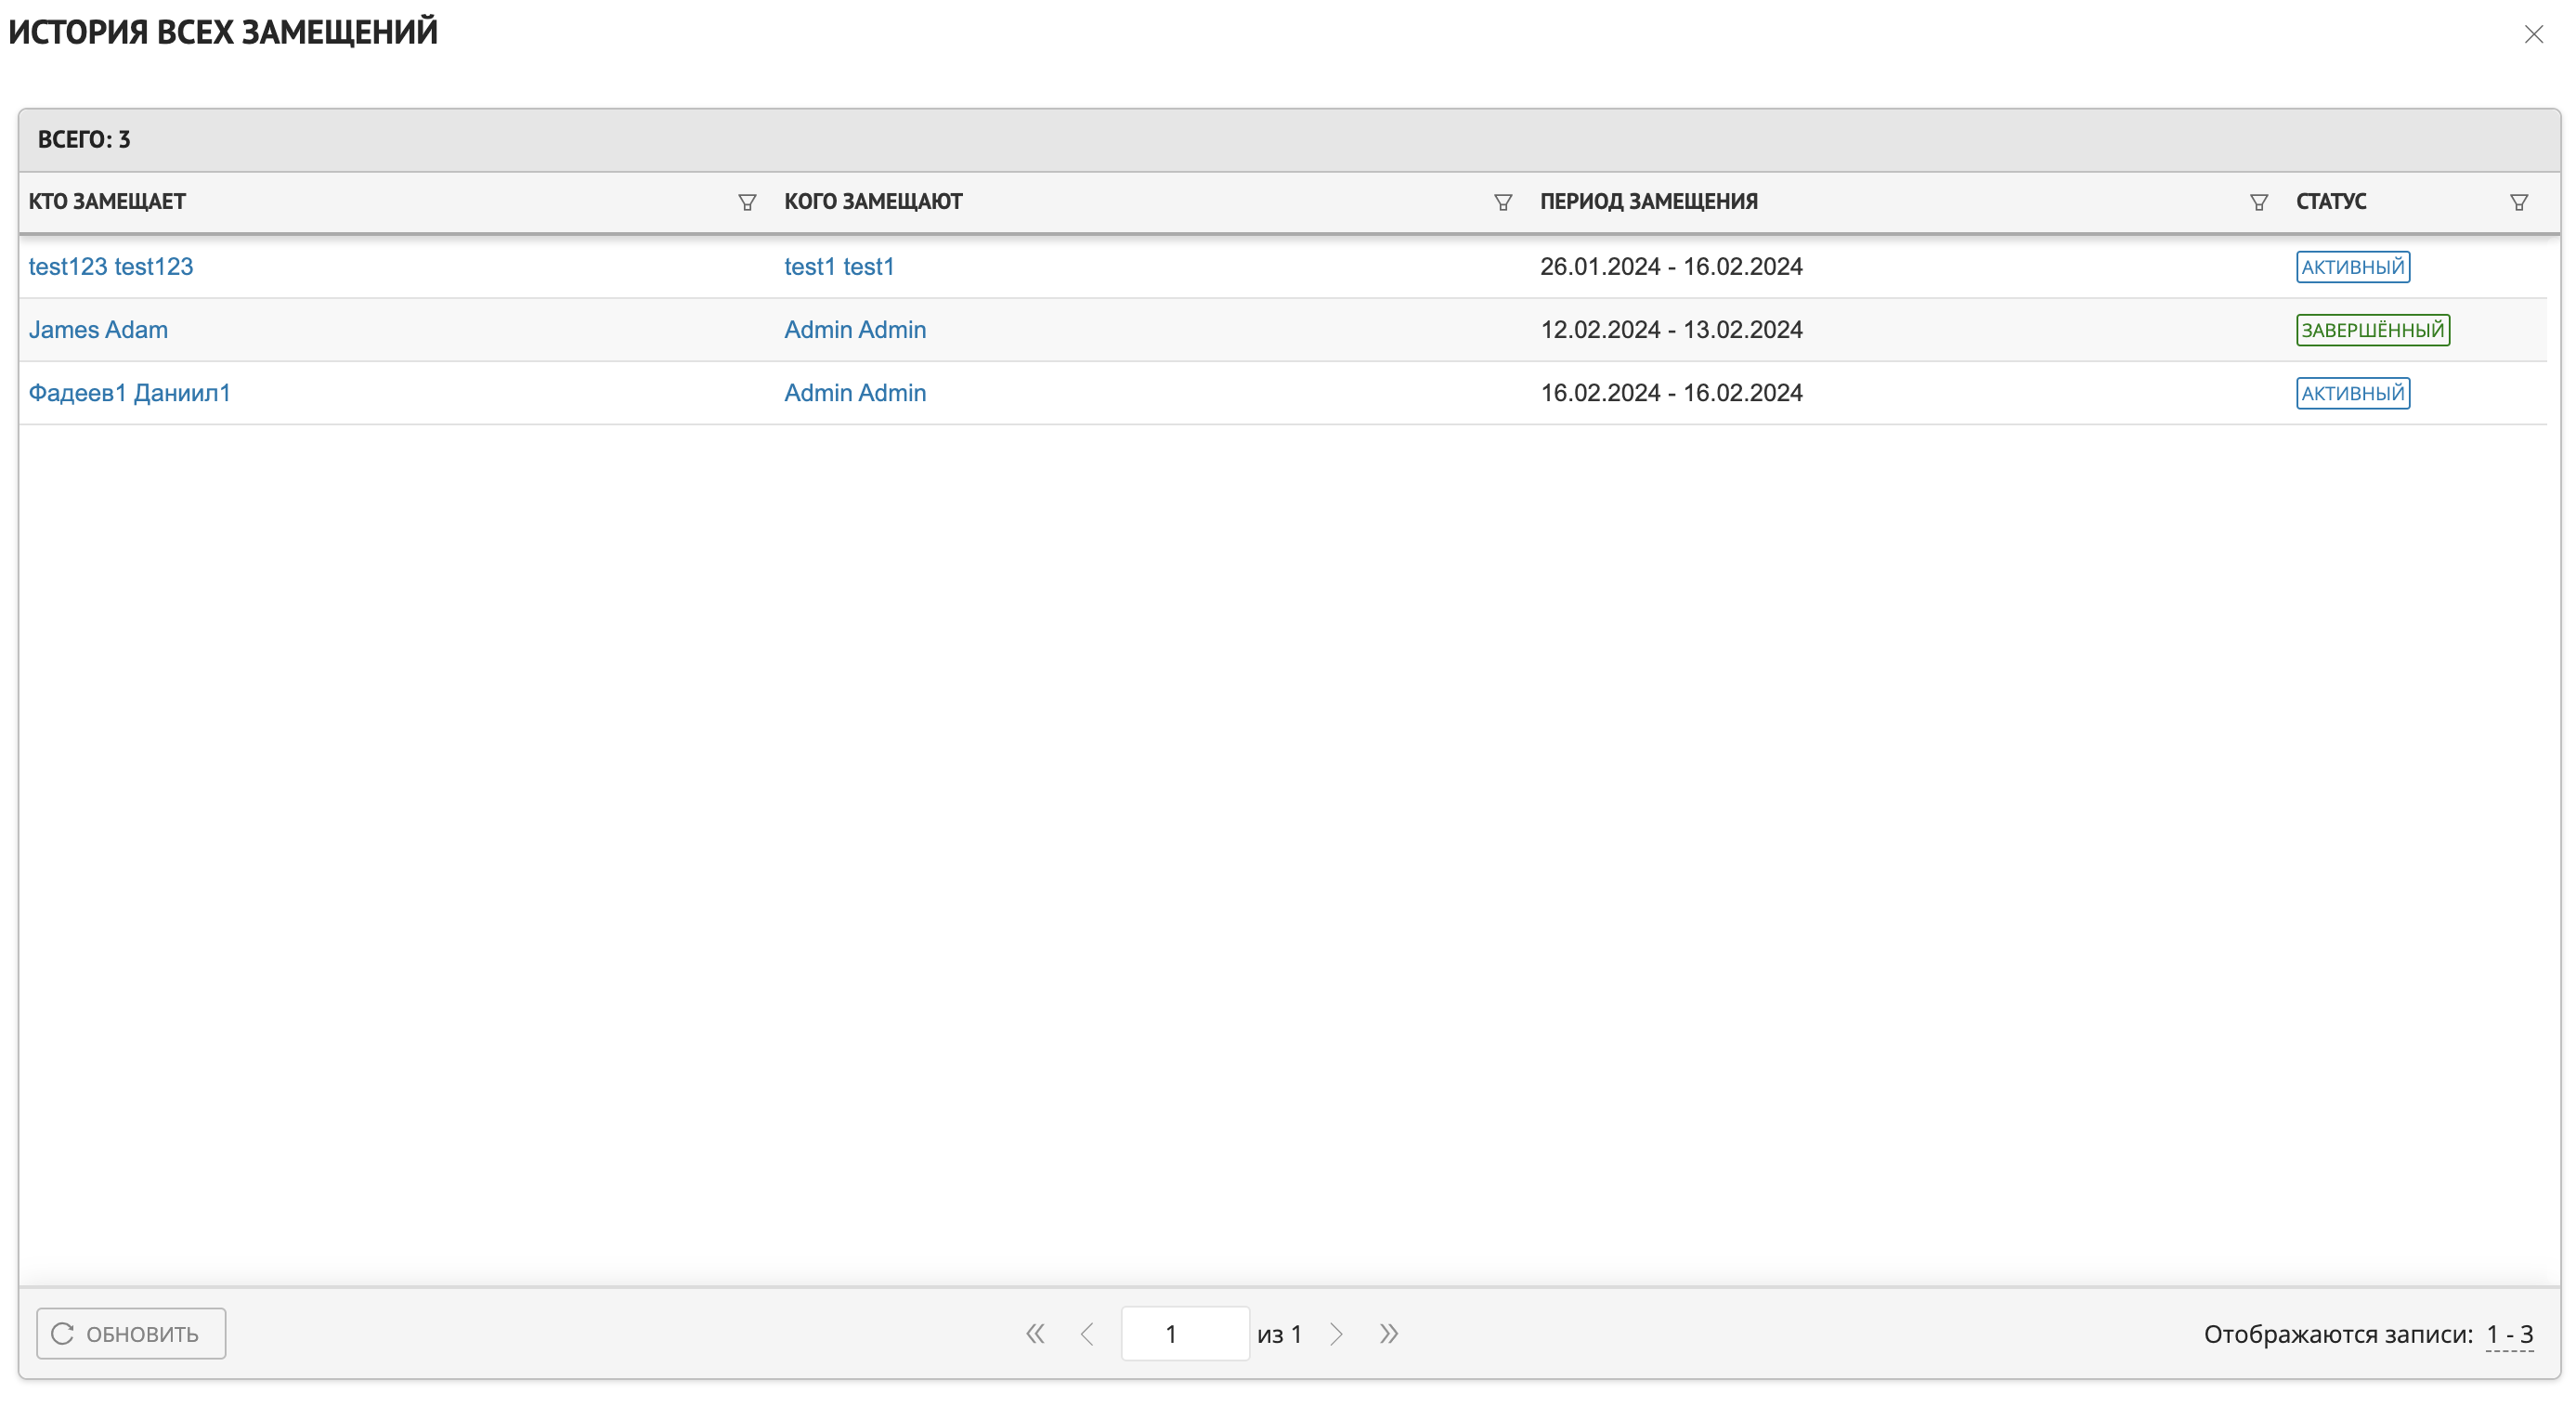Open records per page selector 1 - 3
The height and width of the screenshot is (1406, 2576).
click(x=2509, y=1334)
